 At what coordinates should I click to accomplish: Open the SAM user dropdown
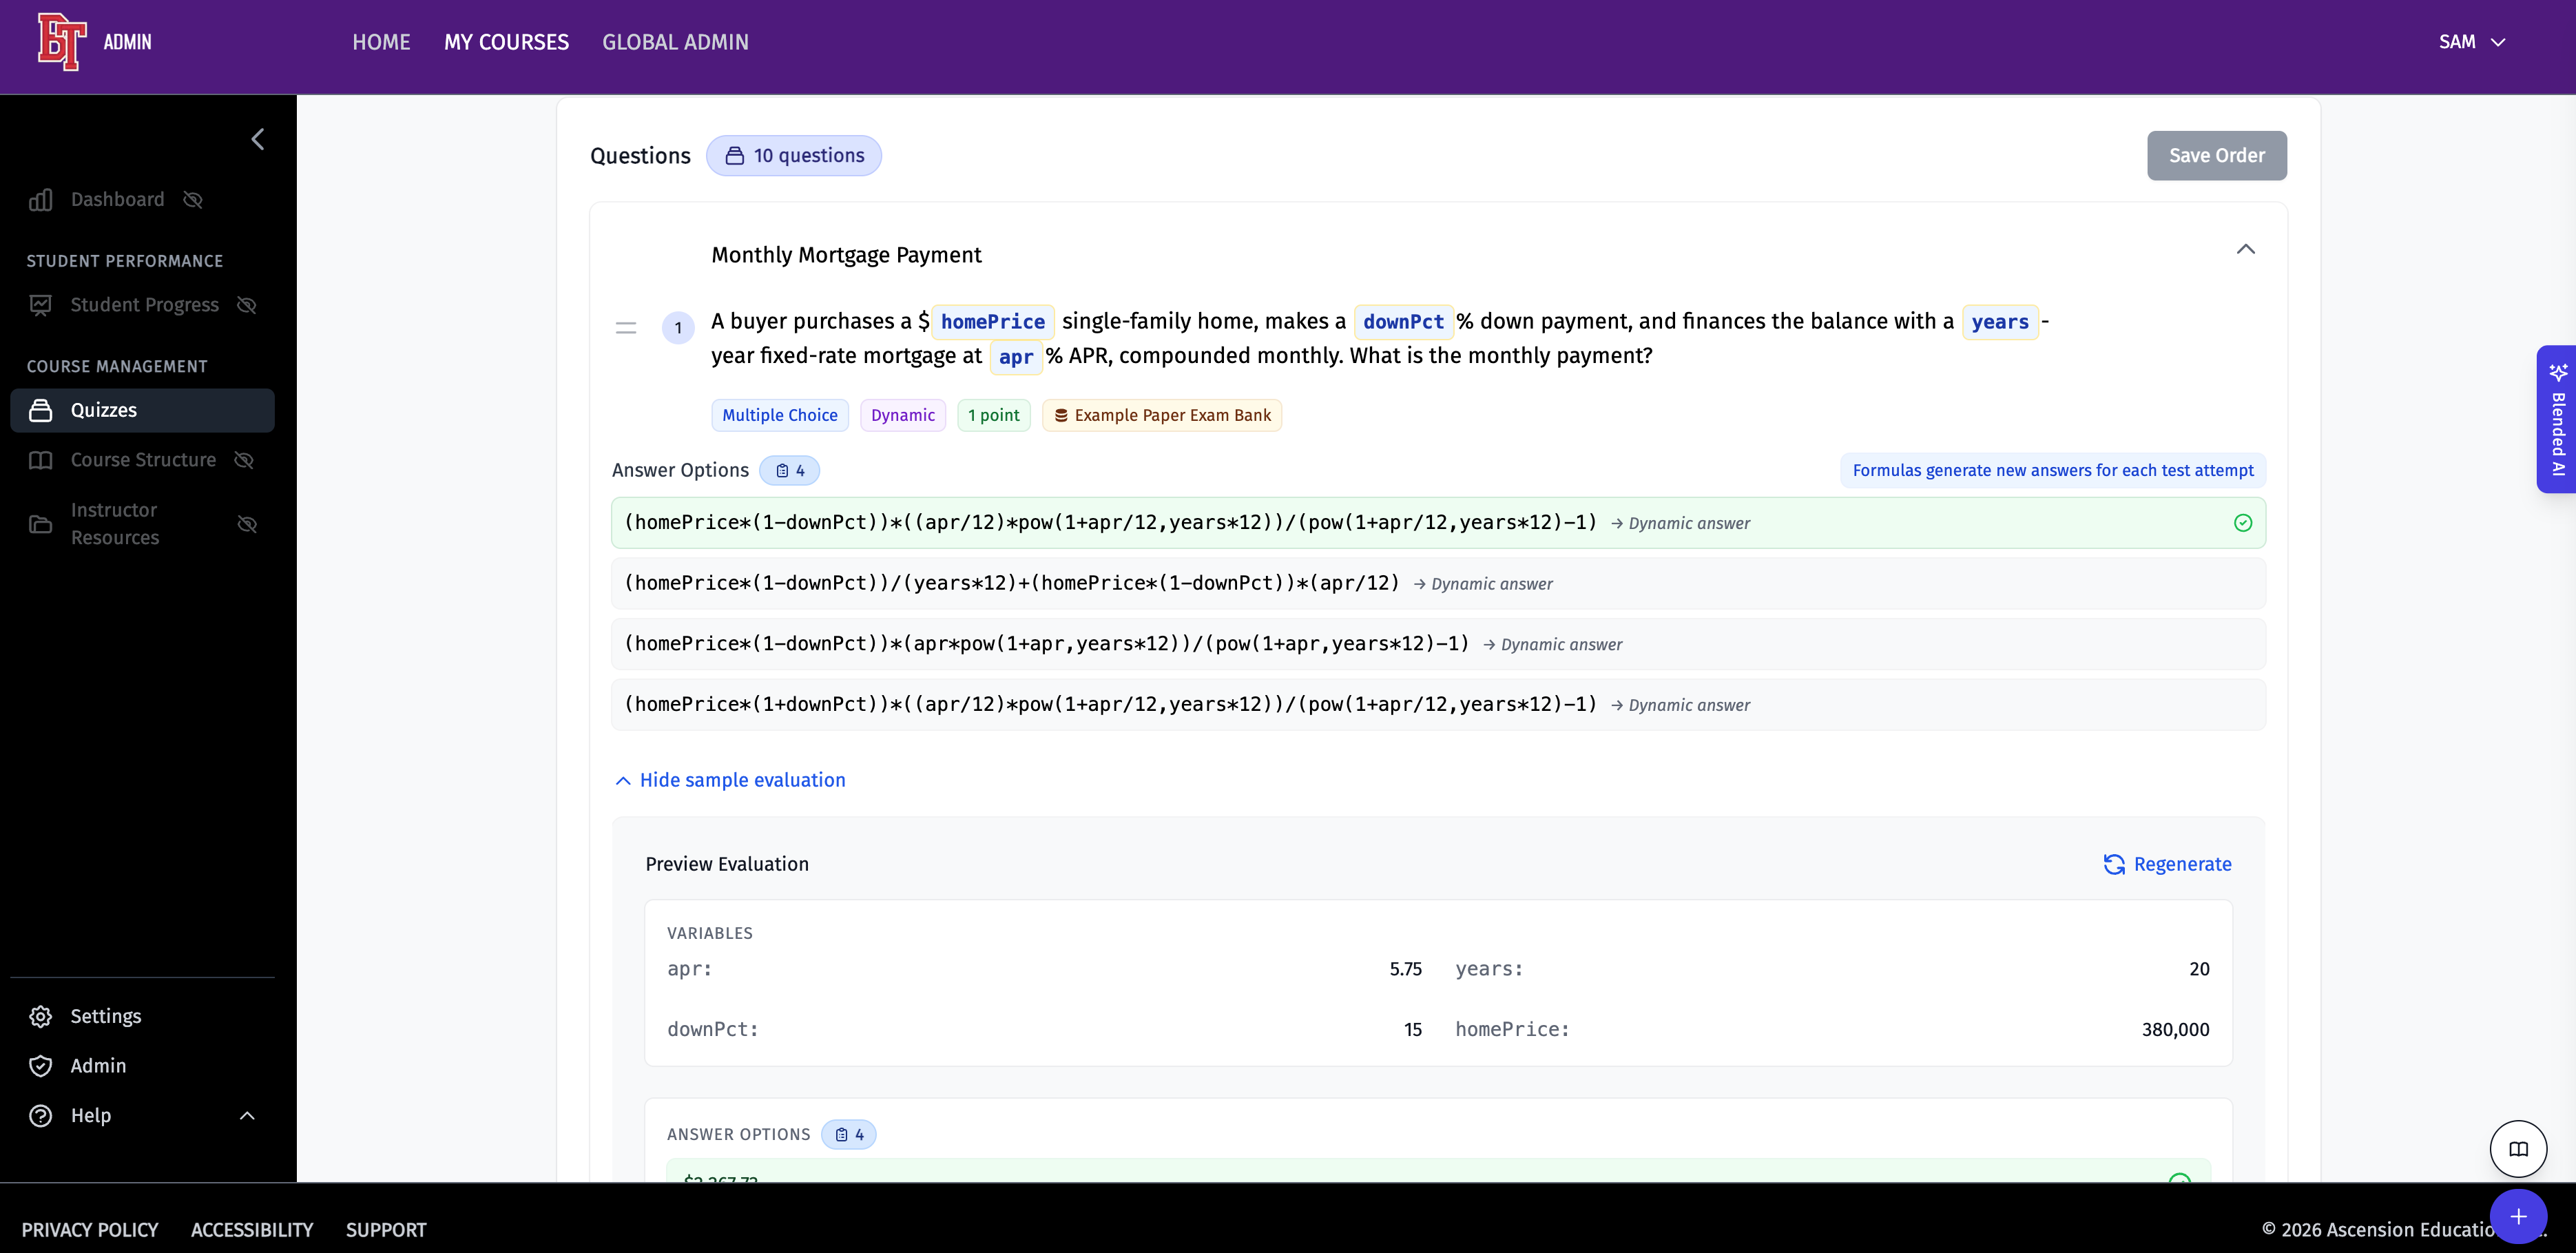coord(2471,42)
